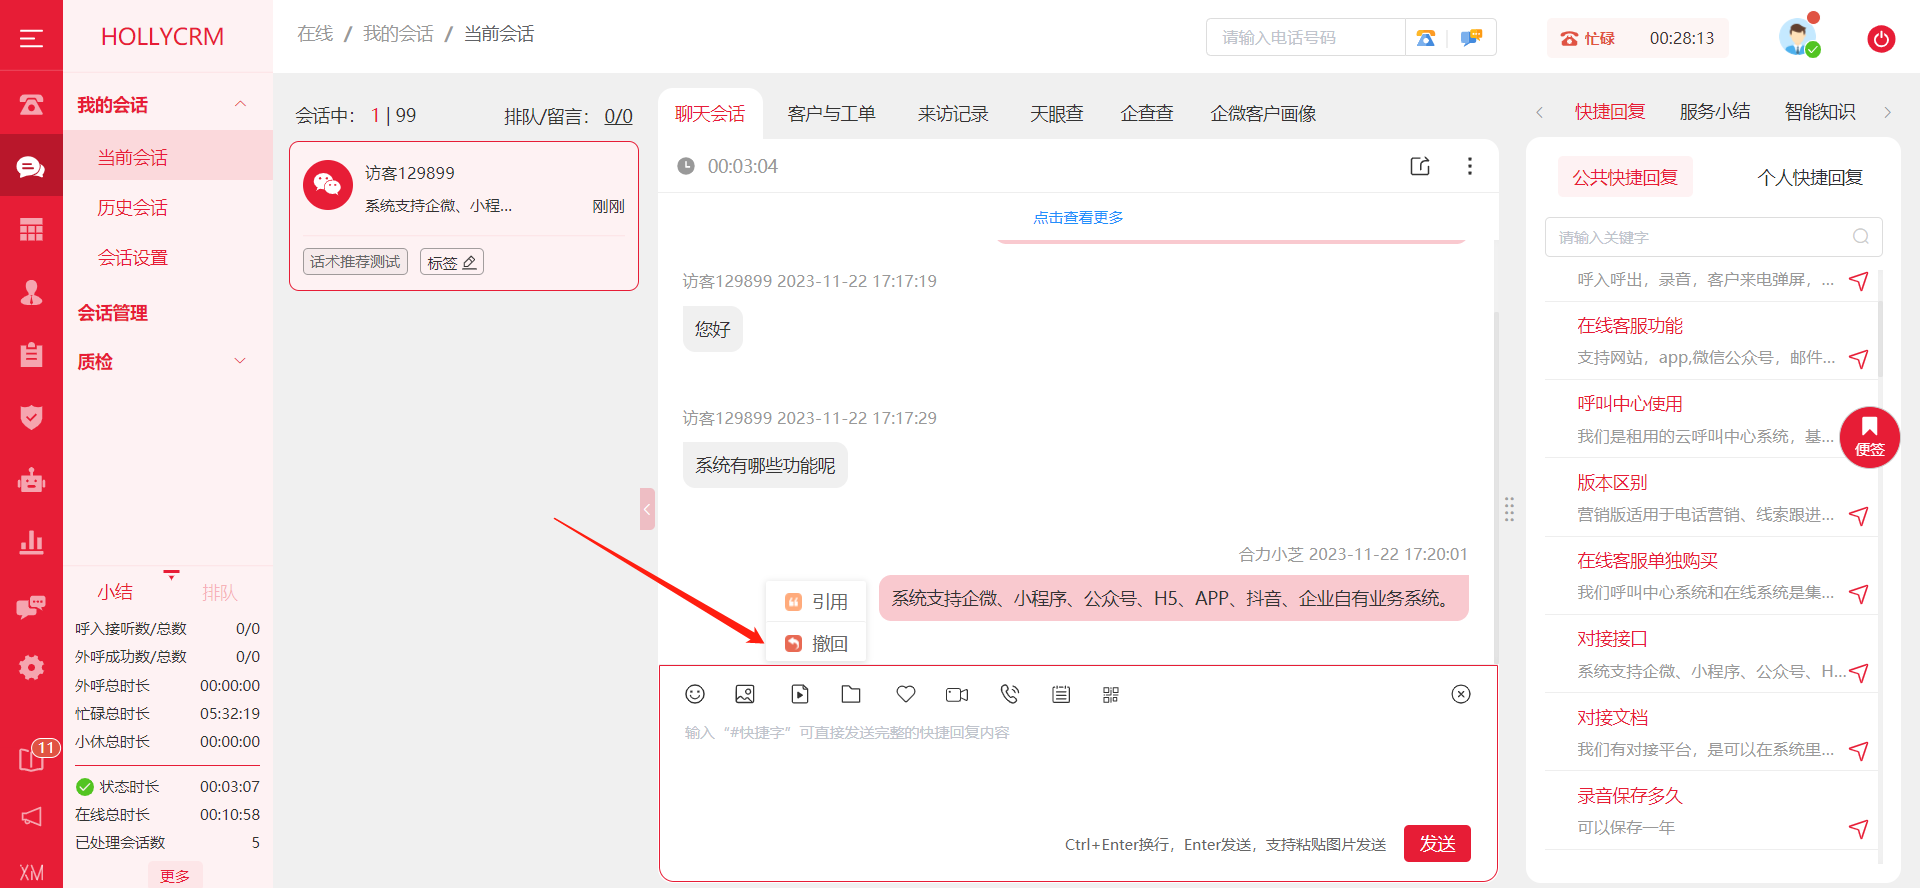Open the user avatar profile
The height and width of the screenshot is (888, 1920).
(x=1798, y=37)
